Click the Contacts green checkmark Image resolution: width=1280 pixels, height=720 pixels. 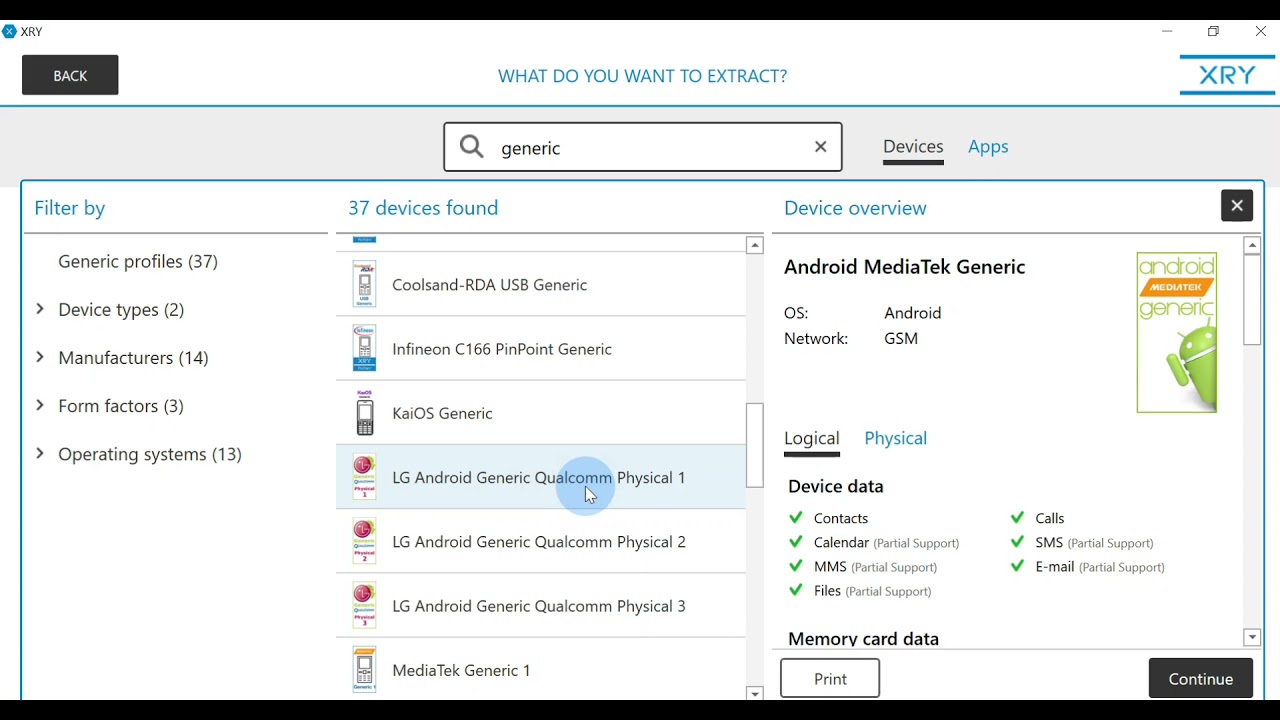click(x=796, y=518)
